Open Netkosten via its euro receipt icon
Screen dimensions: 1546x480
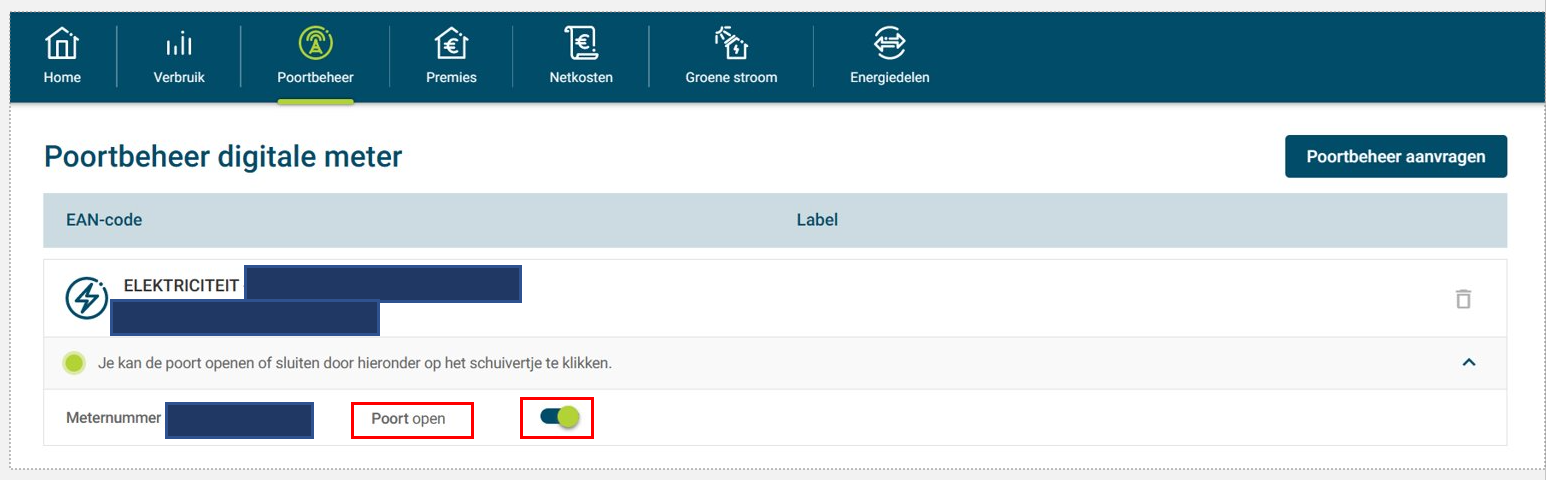pyautogui.click(x=580, y=44)
